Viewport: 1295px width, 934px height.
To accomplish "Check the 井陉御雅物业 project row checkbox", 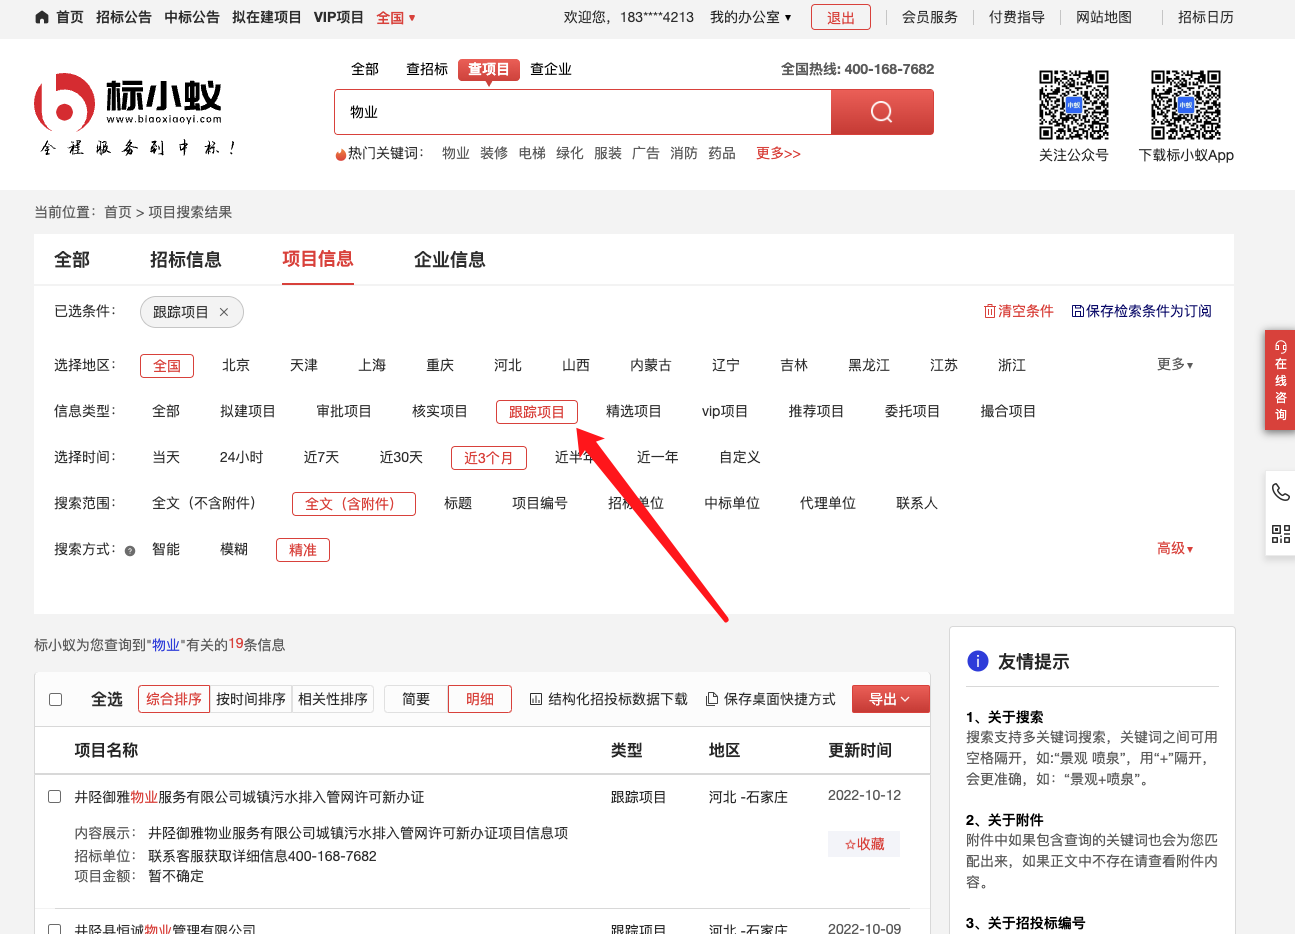I will (55, 797).
